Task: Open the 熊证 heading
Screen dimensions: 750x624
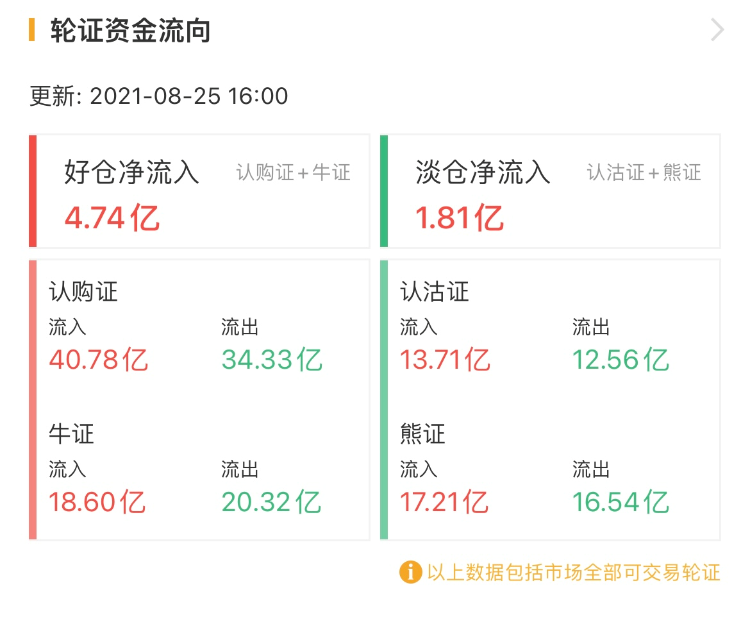Action: pos(422,434)
